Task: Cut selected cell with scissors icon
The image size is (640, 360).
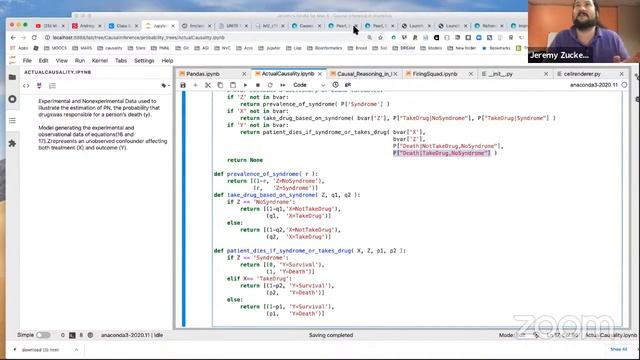Action: coord(208,85)
